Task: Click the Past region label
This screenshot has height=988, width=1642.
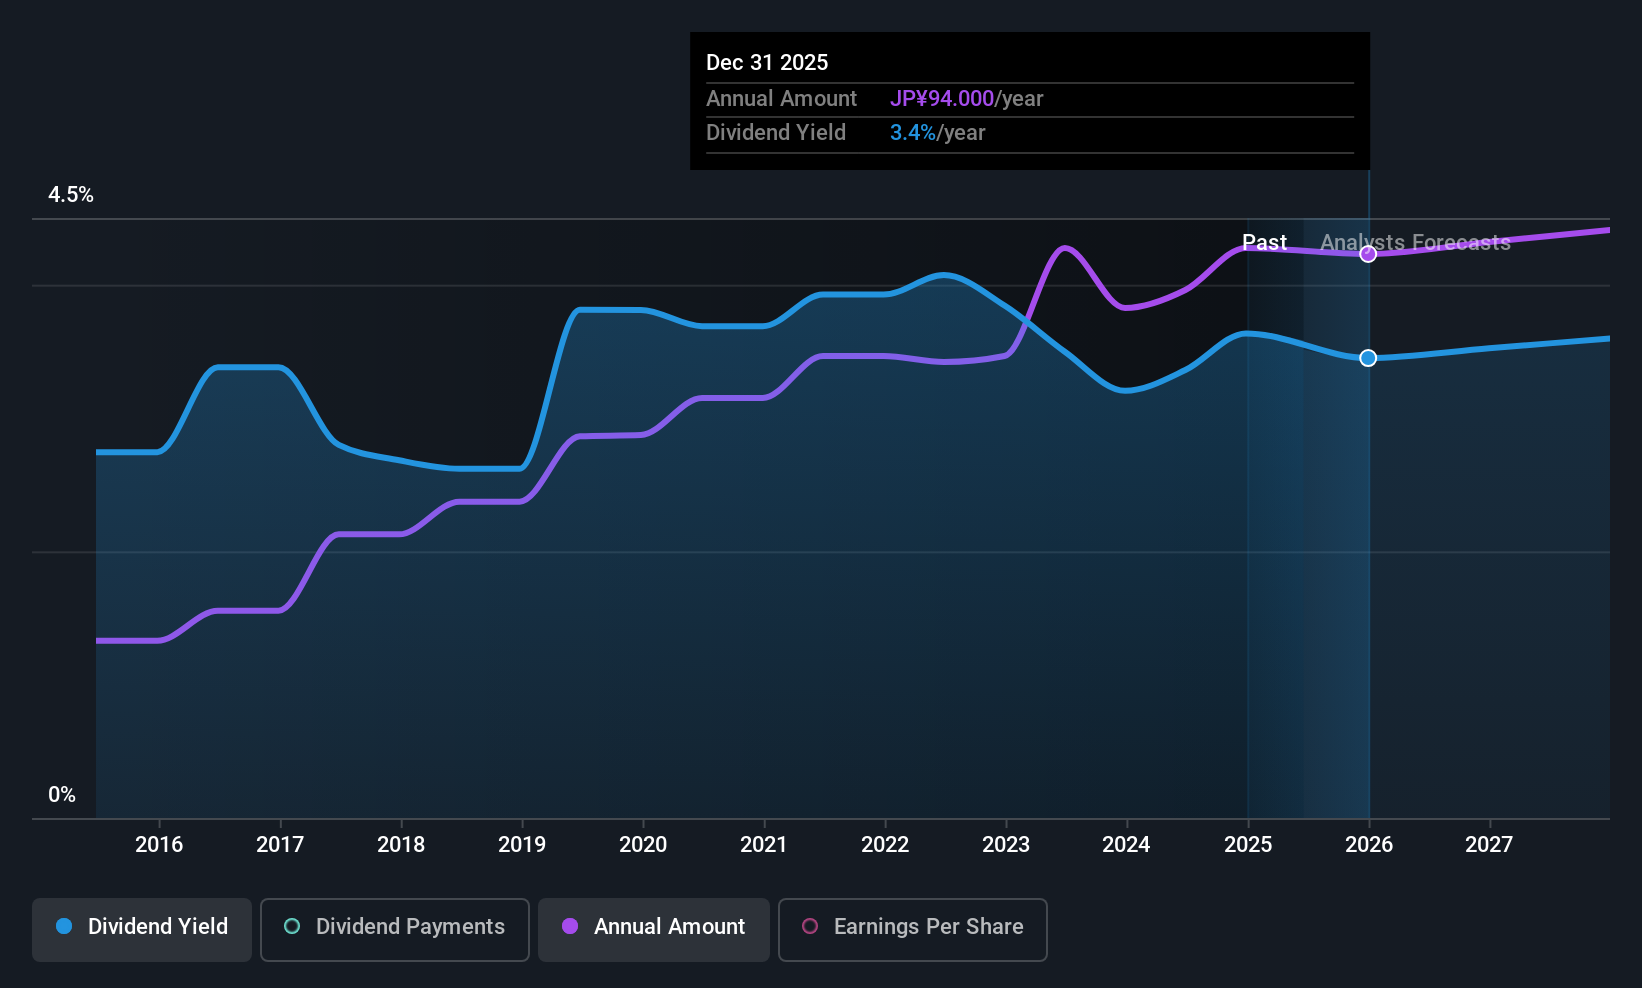Action: click(x=1264, y=242)
